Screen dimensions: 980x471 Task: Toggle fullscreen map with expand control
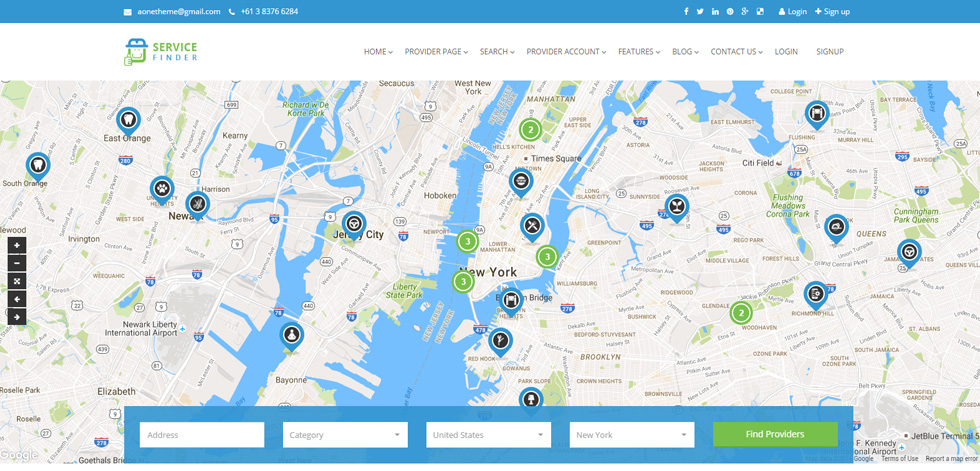pyautogui.click(x=17, y=281)
